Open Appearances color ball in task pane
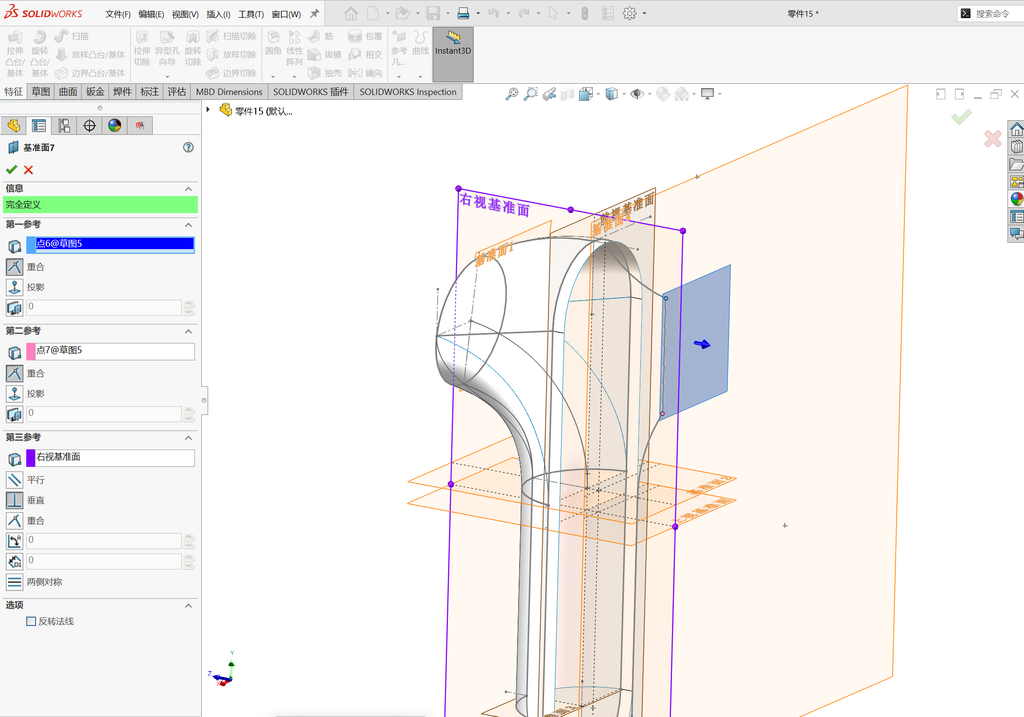The image size is (1024, 717). (1016, 199)
